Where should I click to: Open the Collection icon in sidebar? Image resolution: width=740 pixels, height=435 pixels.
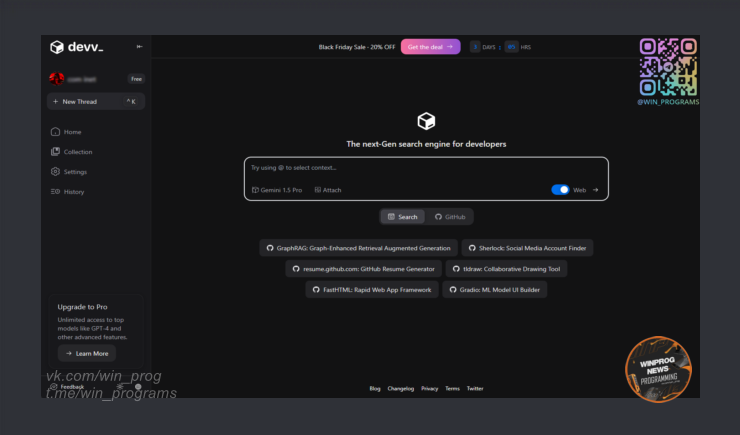(x=55, y=151)
